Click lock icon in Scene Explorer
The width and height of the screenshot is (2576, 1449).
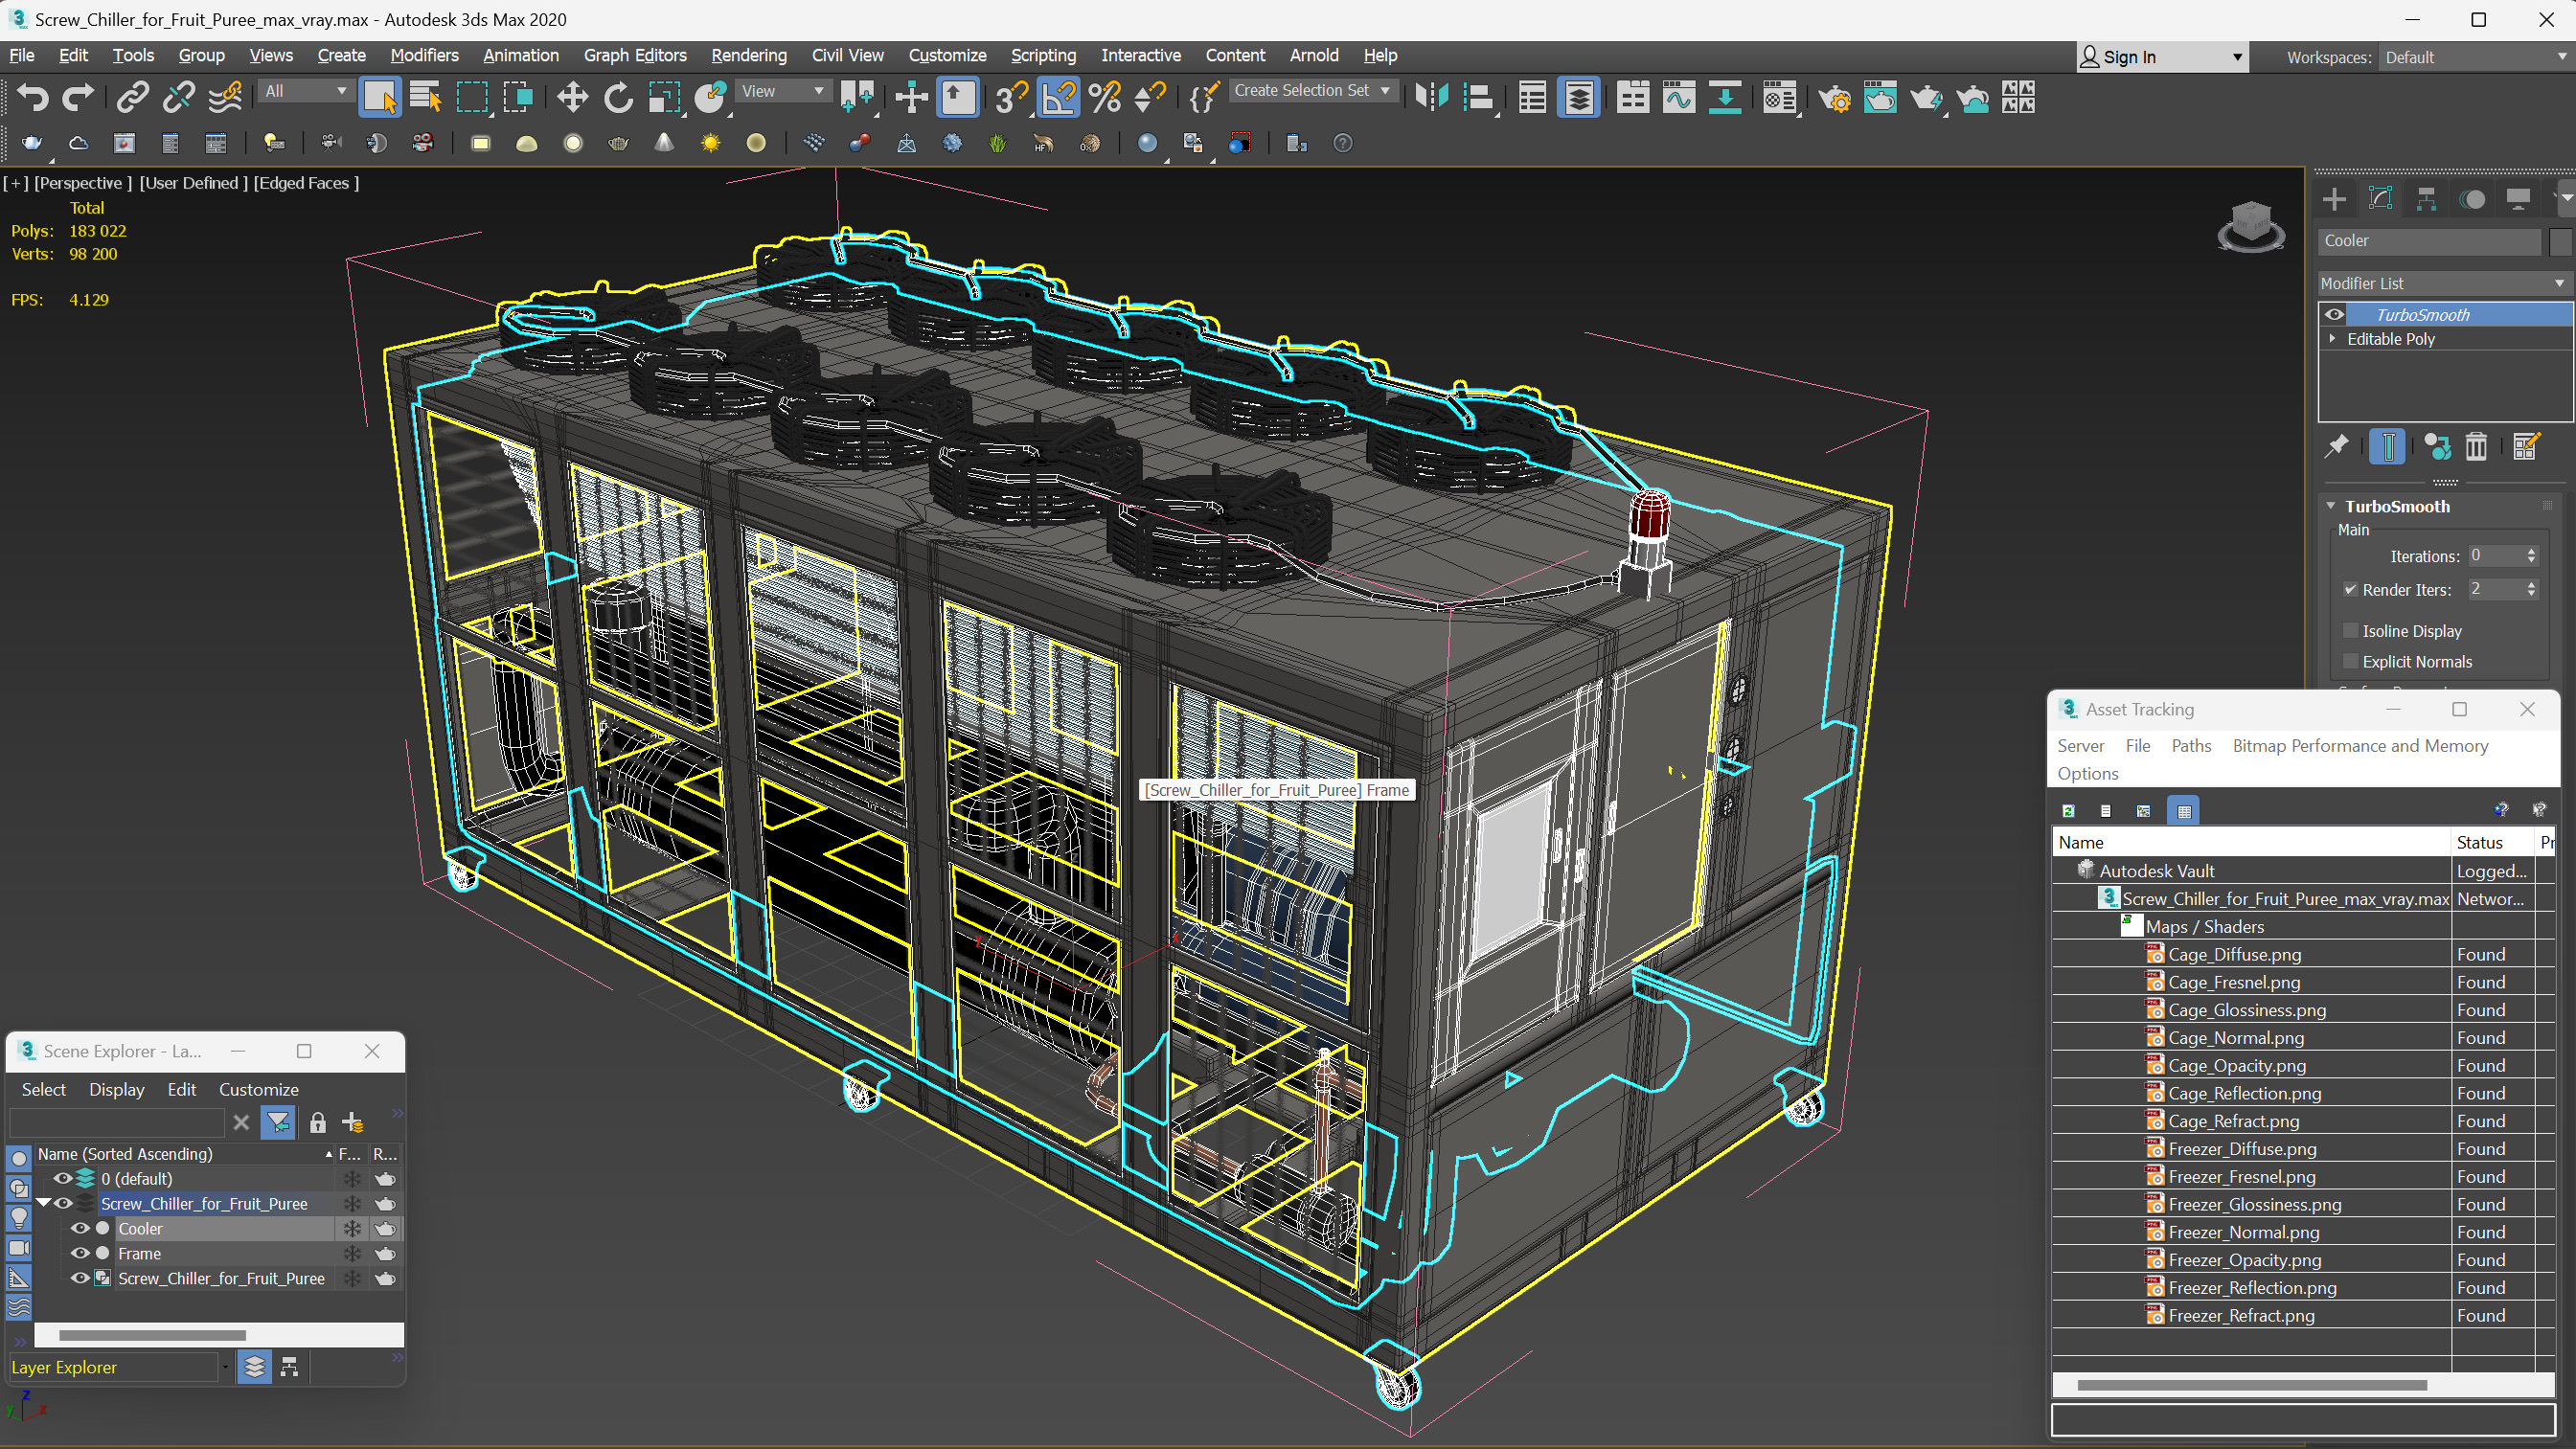coord(317,1122)
